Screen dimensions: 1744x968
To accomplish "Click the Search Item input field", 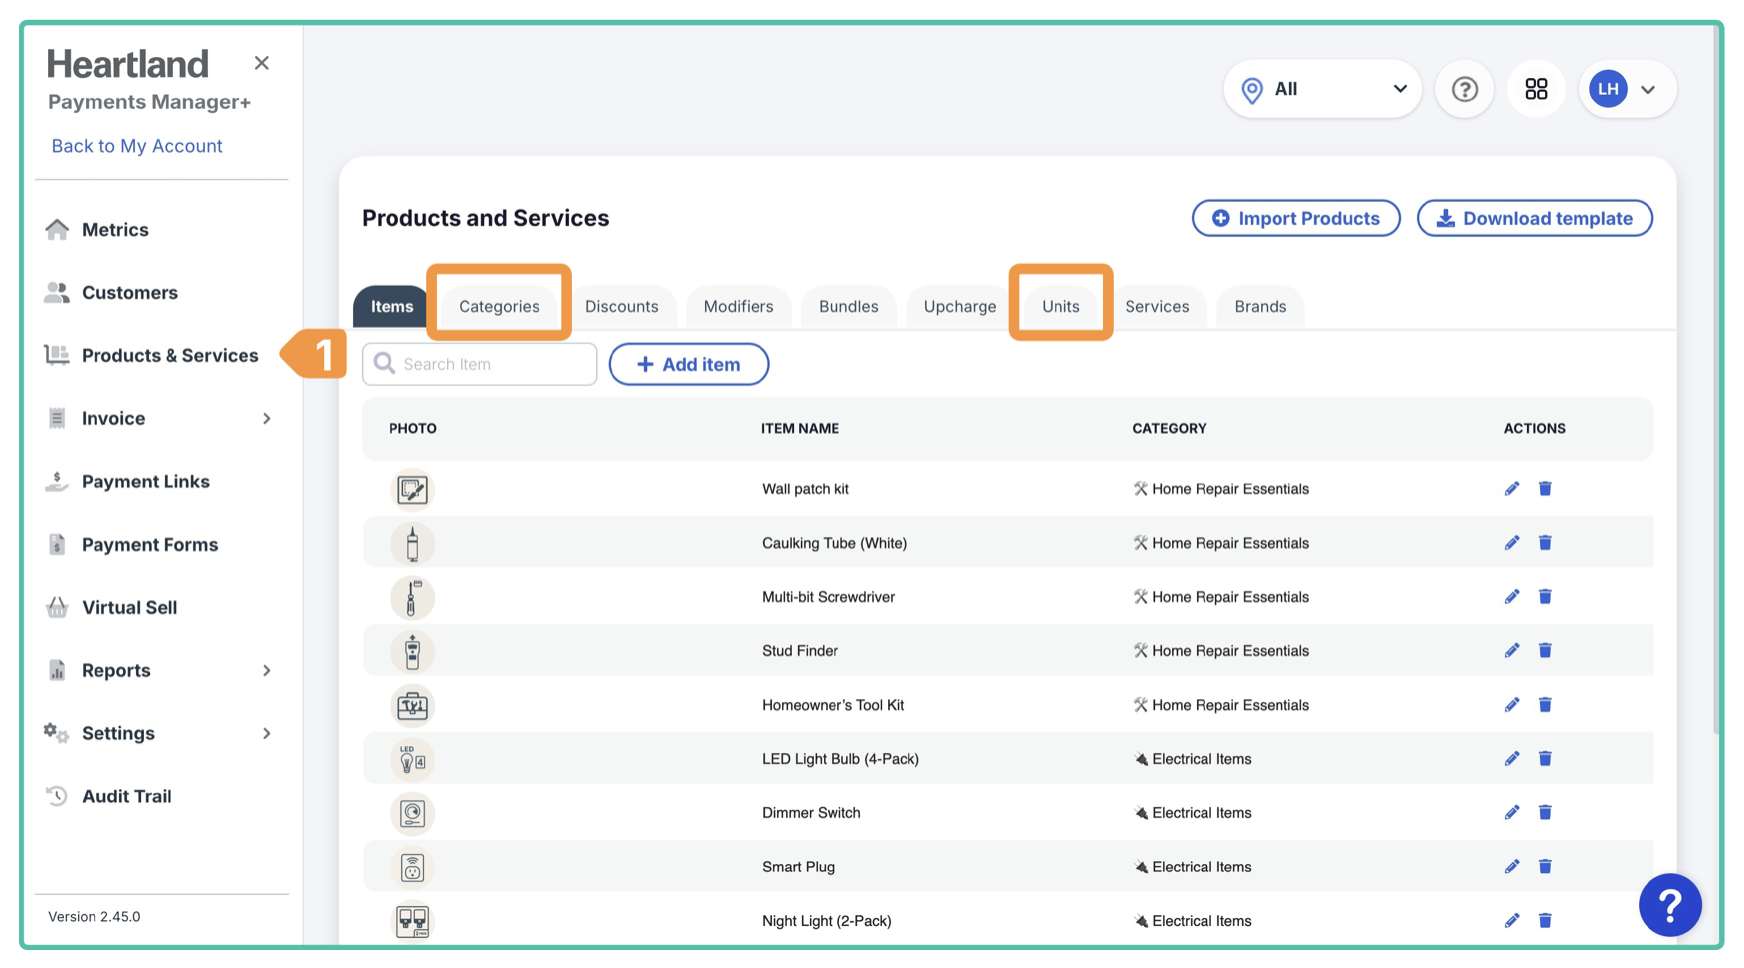I will (492, 365).
